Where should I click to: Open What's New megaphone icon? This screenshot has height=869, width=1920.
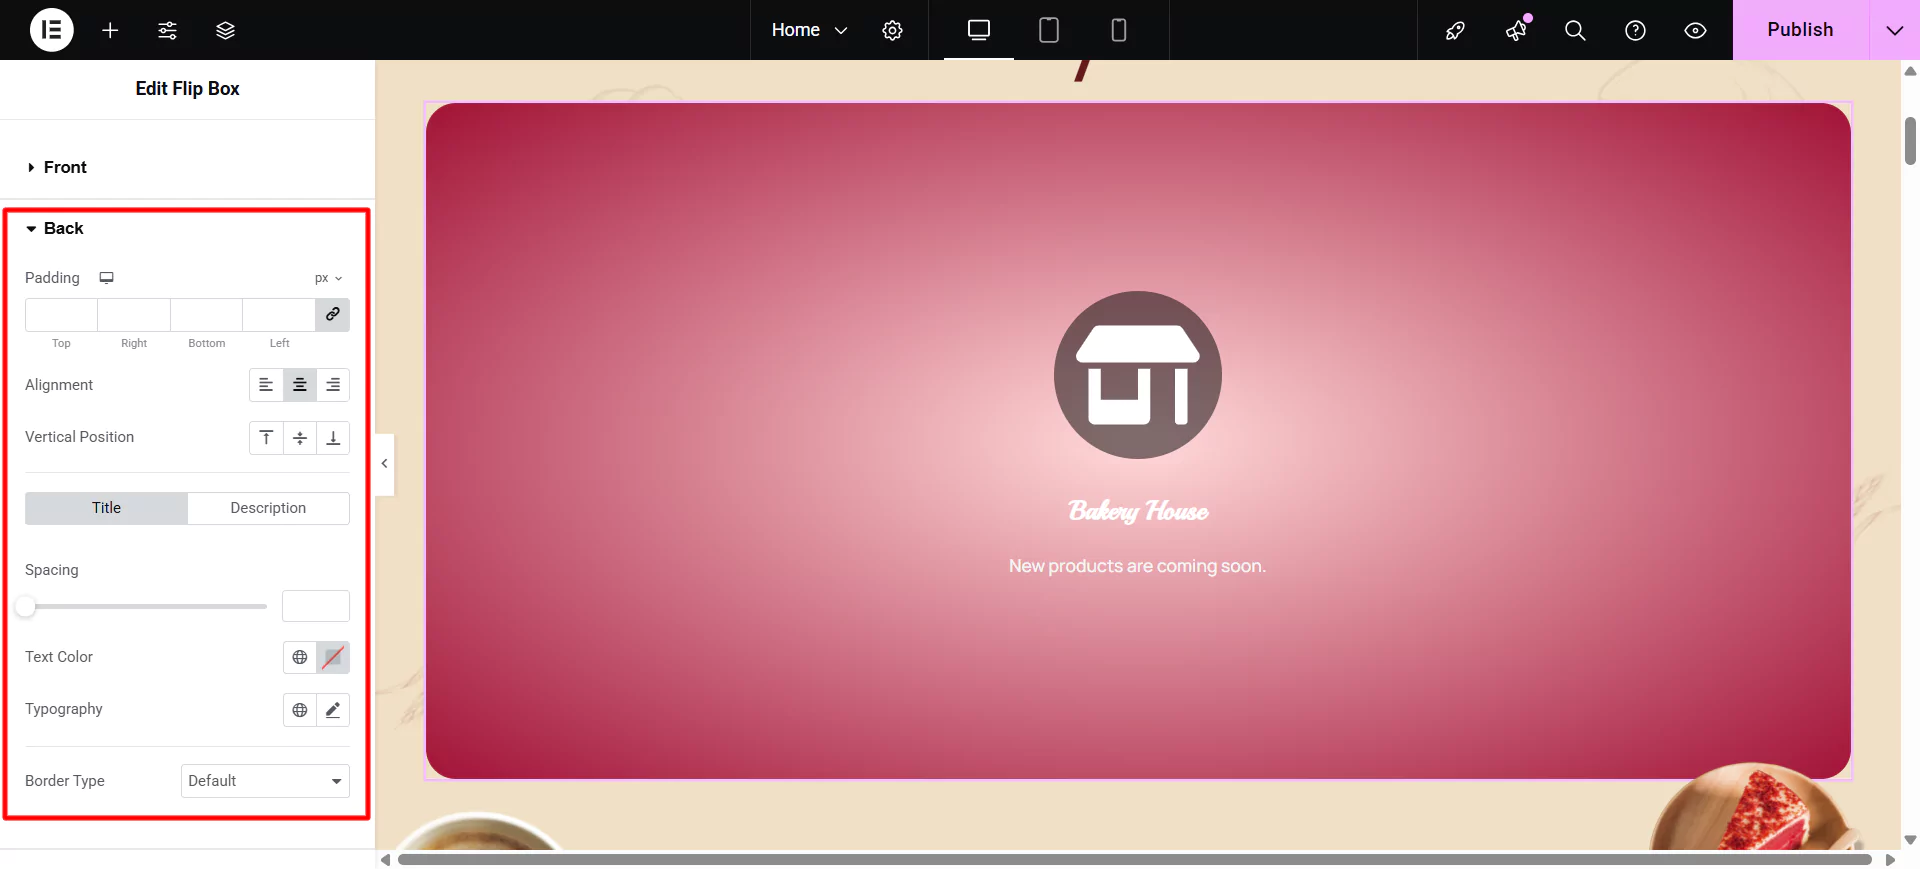(x=1516, y=30)
